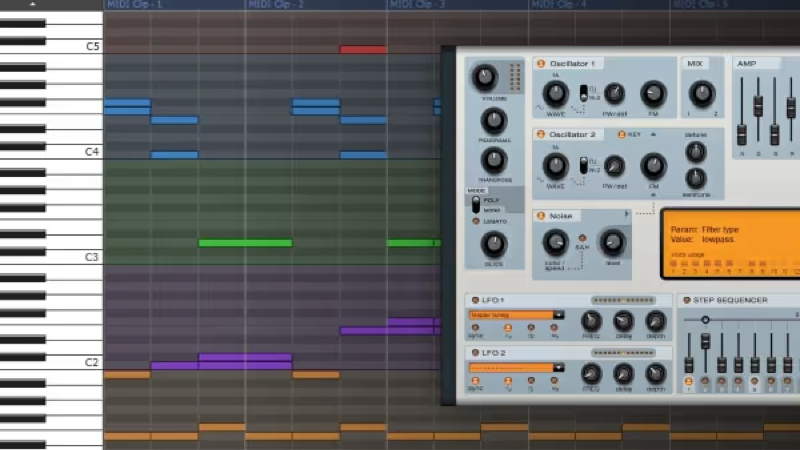Image resolution: width=800 pixels, height=450 pixels.
Task: Click LFO 1 delay knob
Action: tap(623, 321)
